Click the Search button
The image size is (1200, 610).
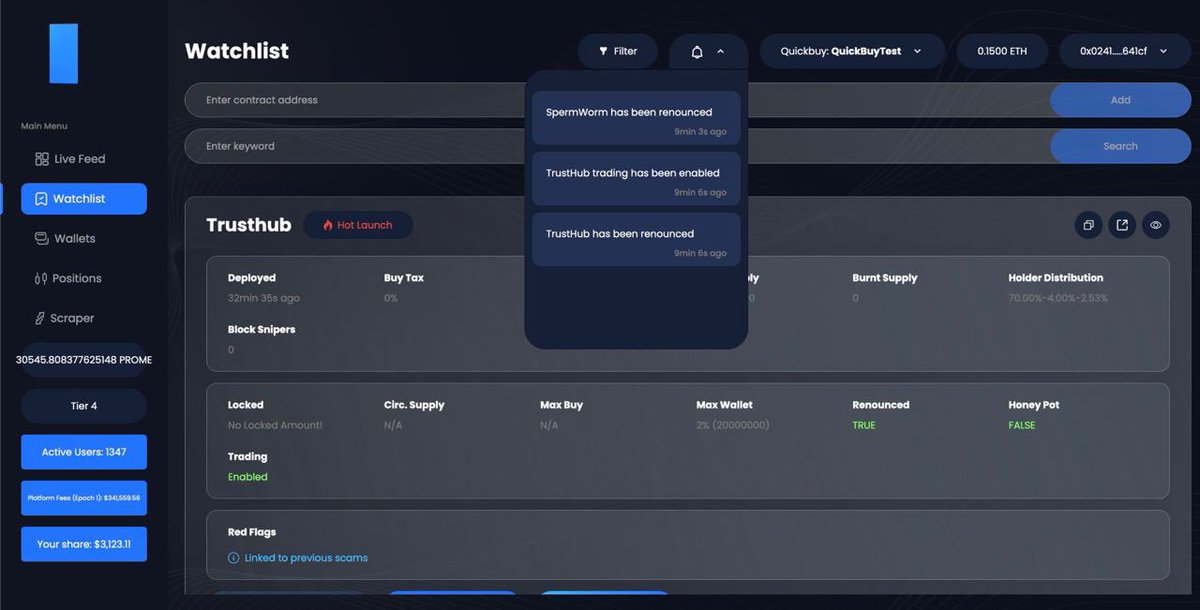pyautogui.click(x=1120, y=145)
